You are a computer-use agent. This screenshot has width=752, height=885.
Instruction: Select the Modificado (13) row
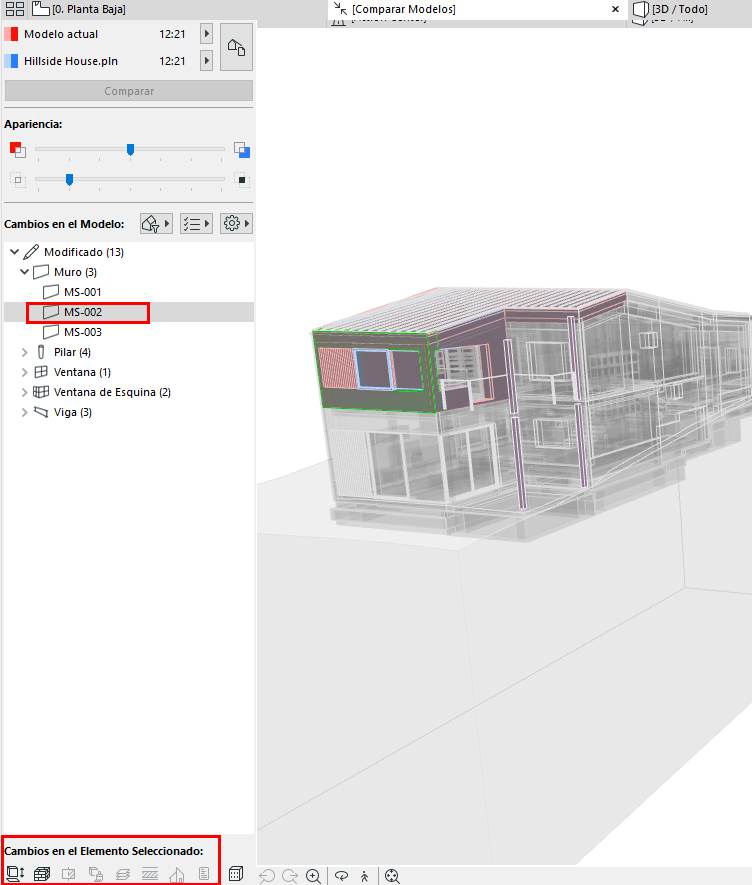click(x=129, y=252)
